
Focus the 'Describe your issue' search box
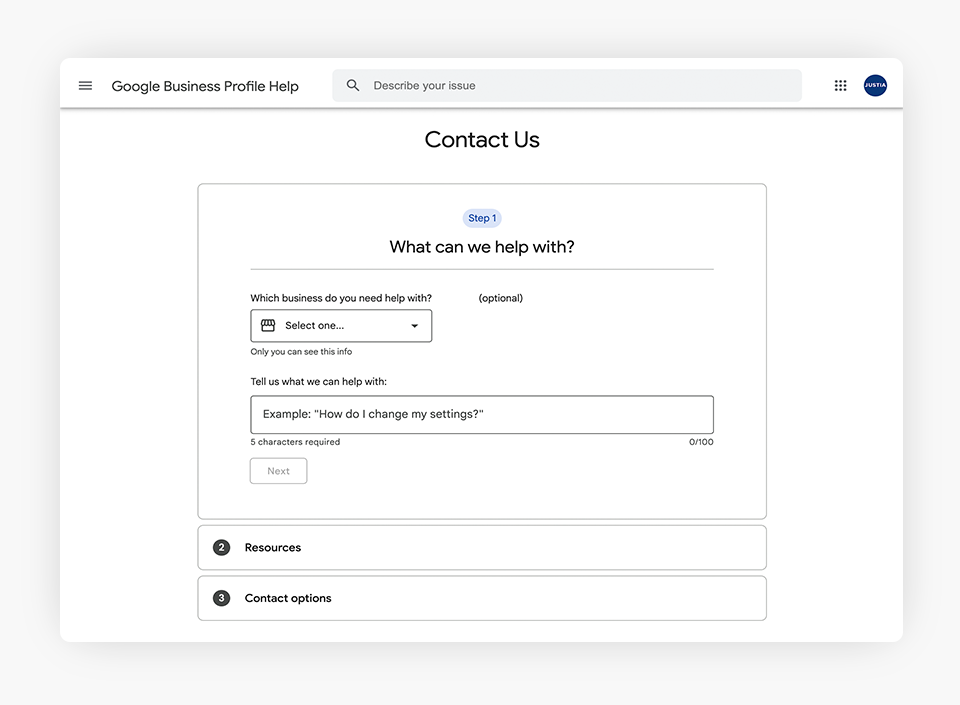click(580, 86)
